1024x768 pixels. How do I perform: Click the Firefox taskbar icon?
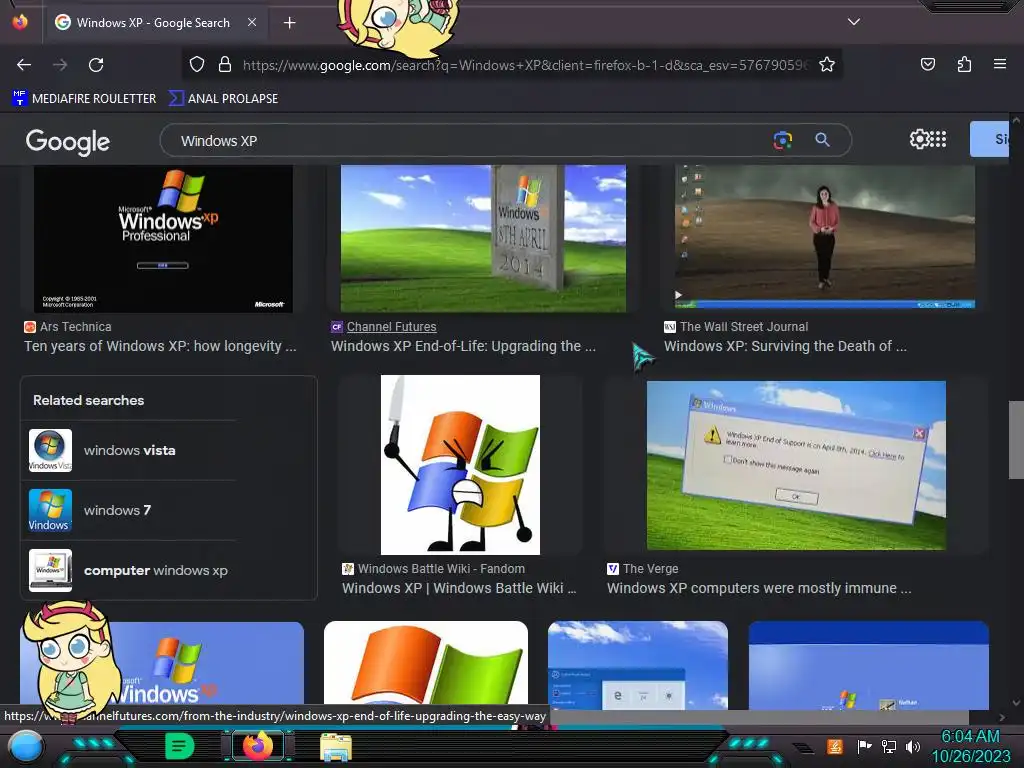258,746
